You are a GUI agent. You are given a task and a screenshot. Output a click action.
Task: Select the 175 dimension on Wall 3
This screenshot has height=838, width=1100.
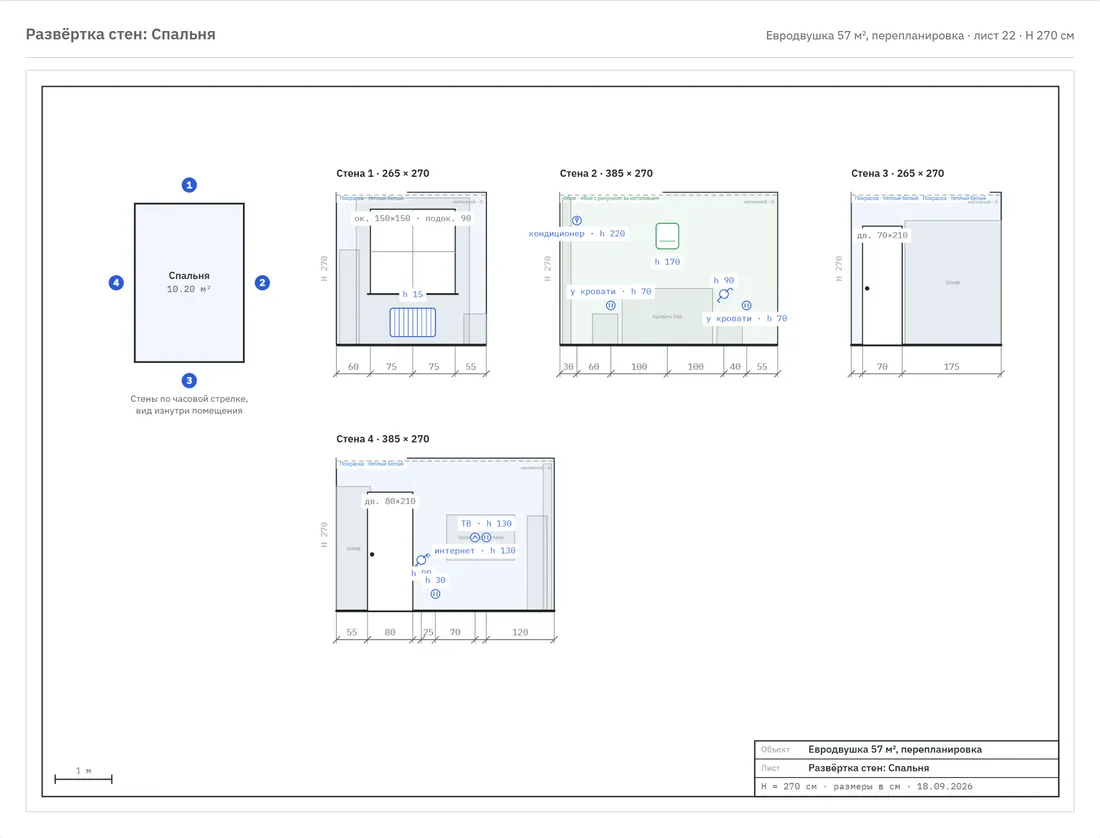[951, 367]
